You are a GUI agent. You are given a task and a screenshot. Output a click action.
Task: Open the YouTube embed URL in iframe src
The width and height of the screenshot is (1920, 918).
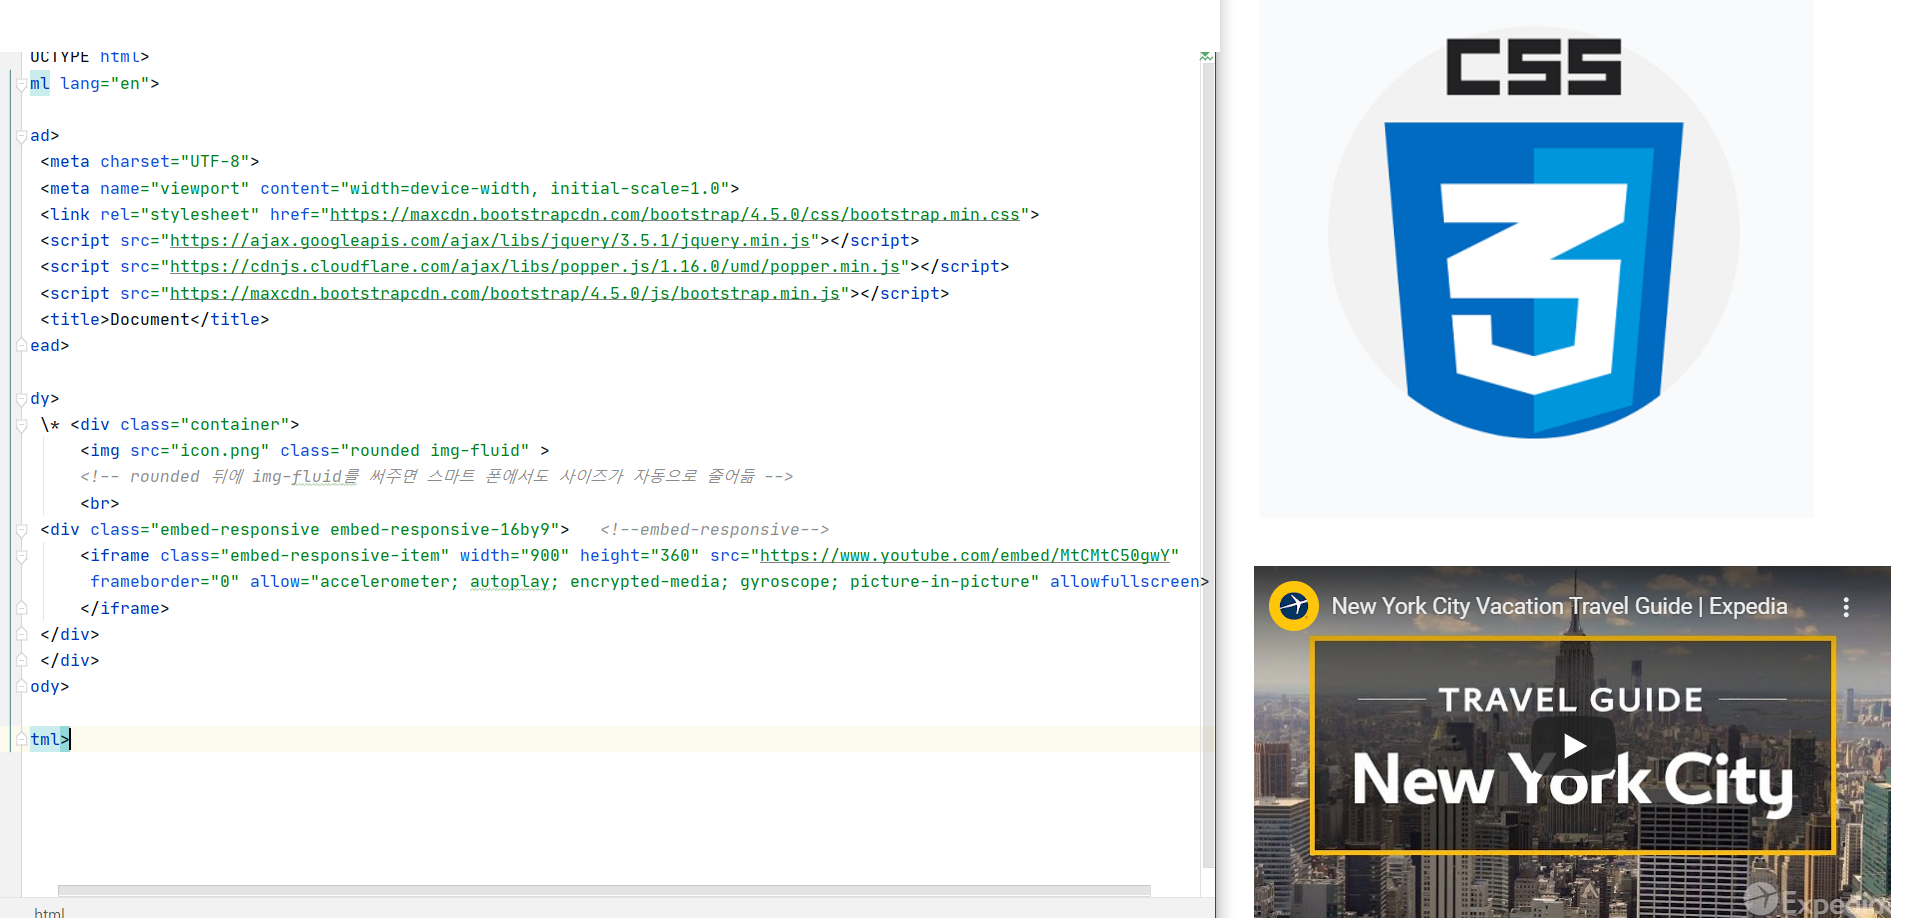(x=965, y=556)
